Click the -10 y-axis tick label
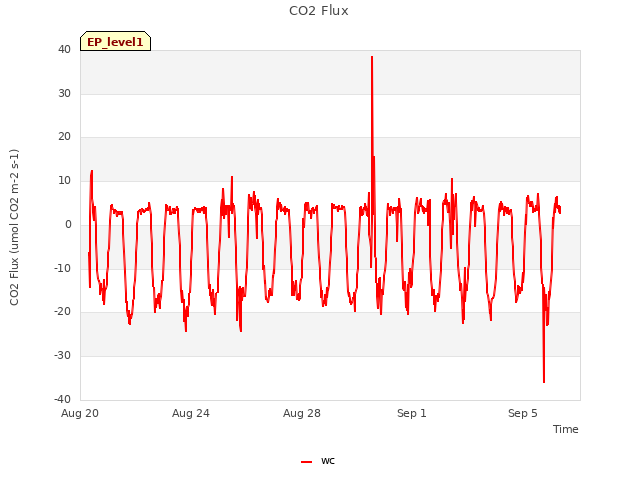 [63, 268]
